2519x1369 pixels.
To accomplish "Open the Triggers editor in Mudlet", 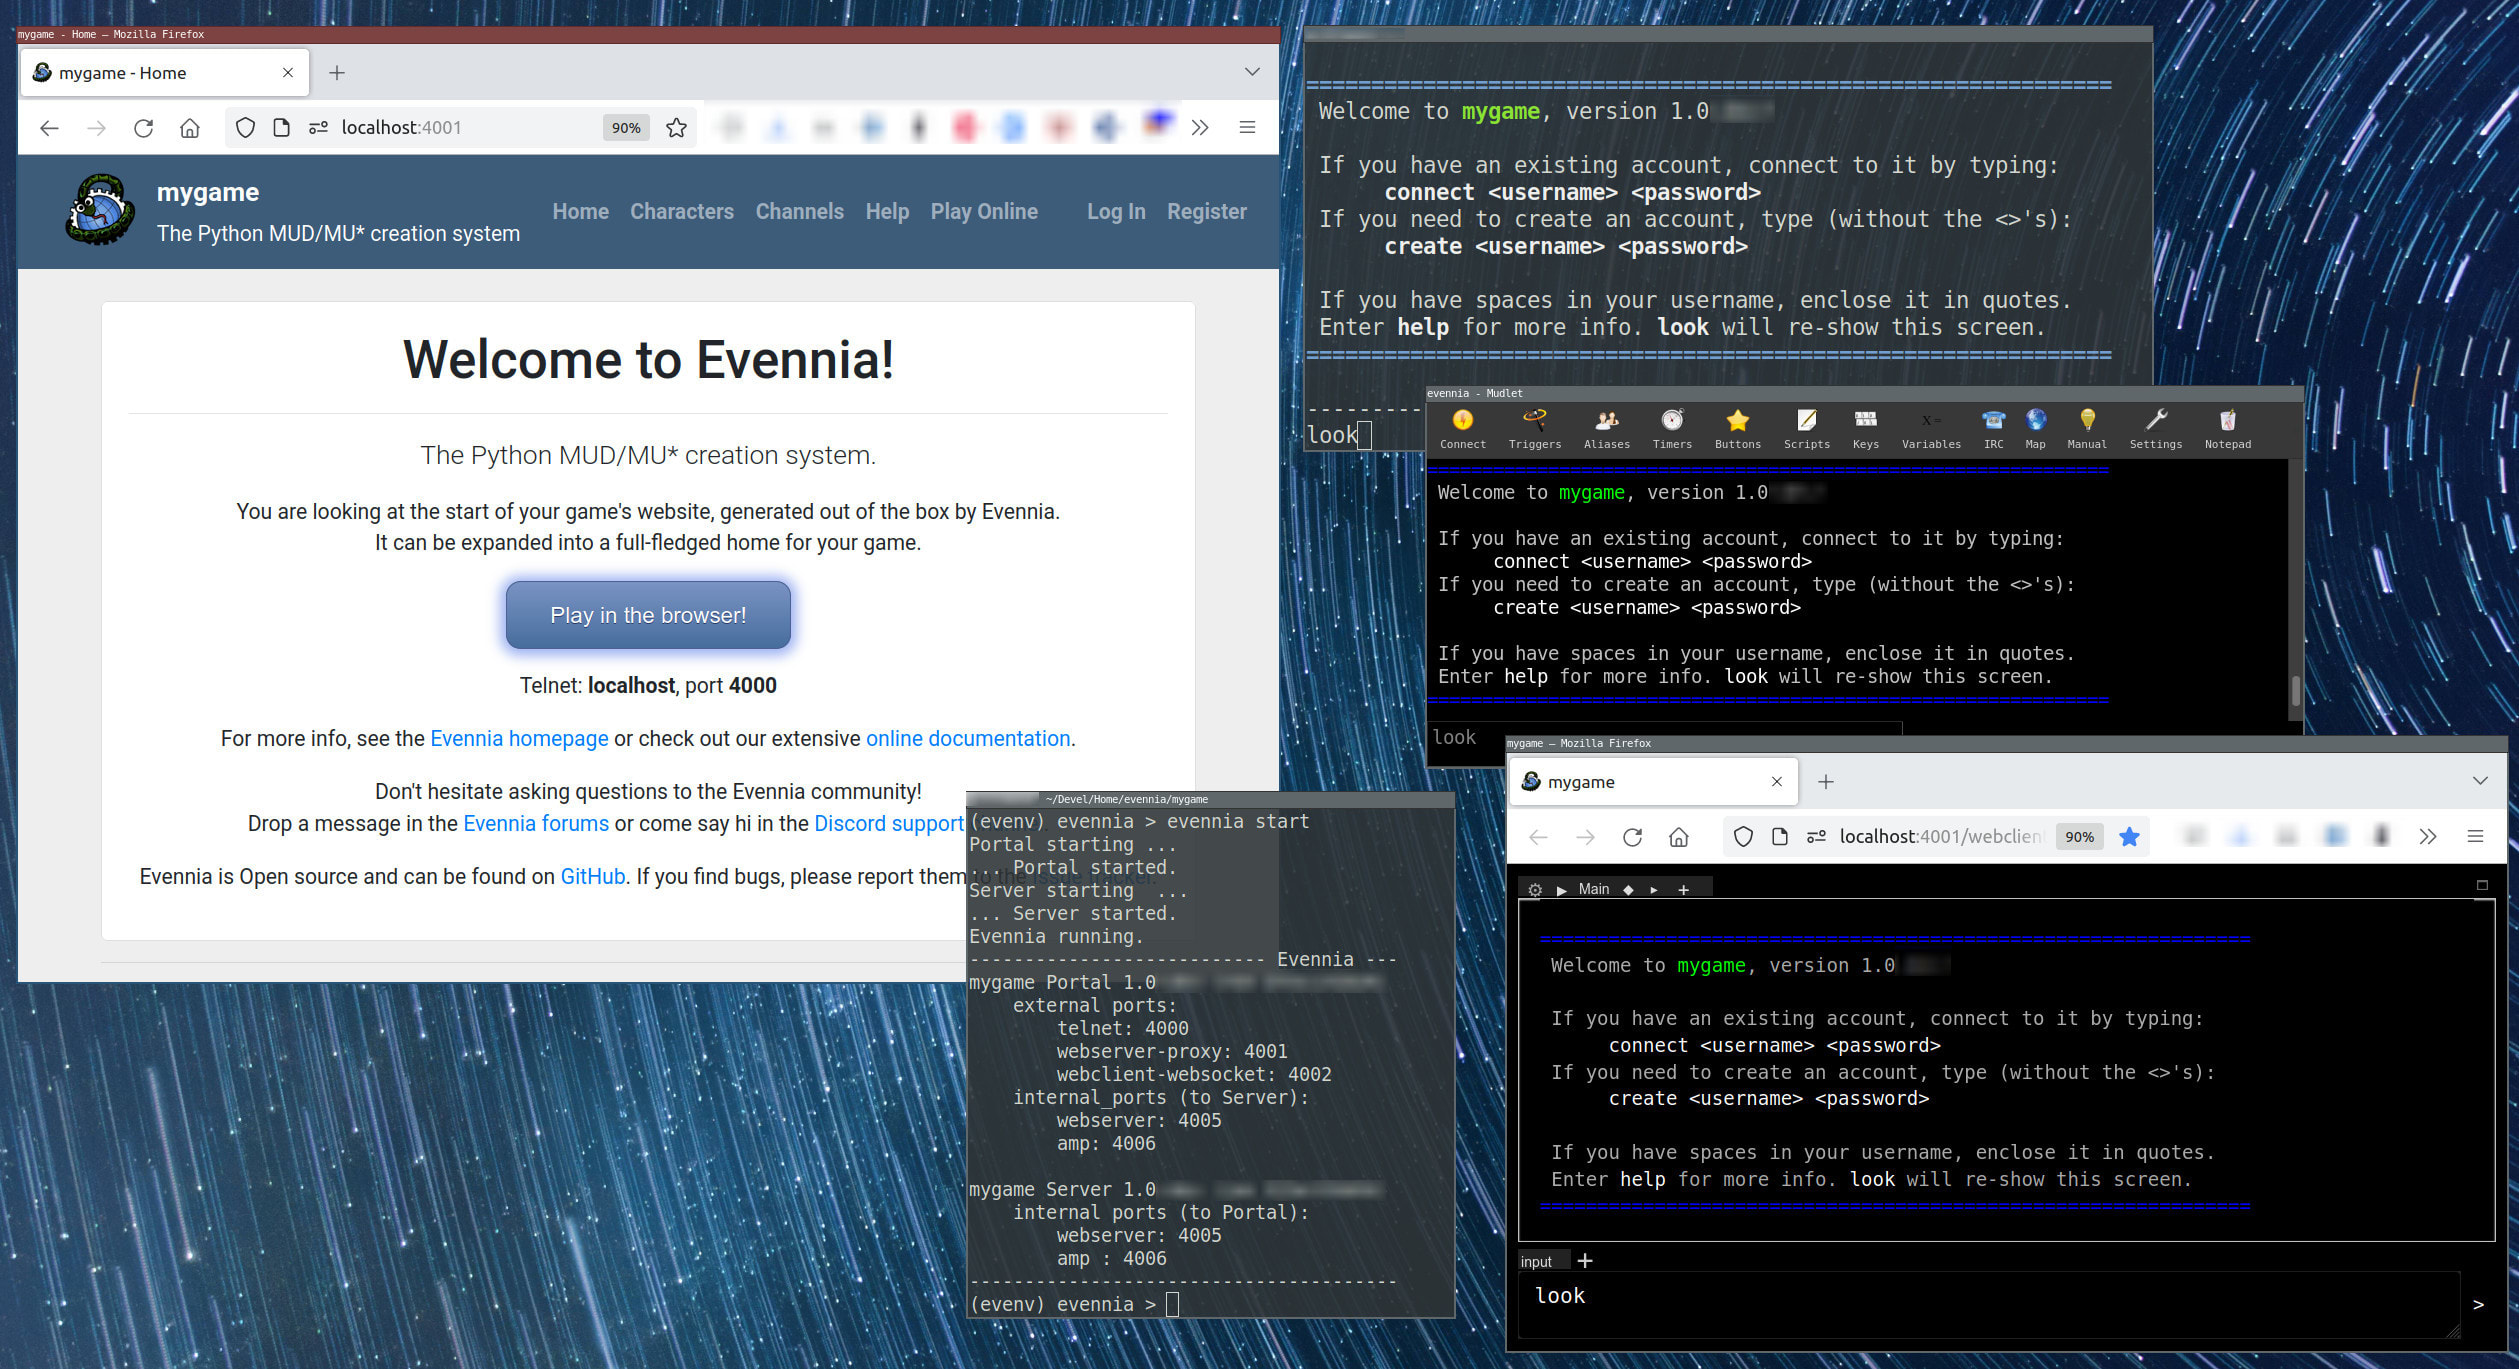I will click(1534, 429).
